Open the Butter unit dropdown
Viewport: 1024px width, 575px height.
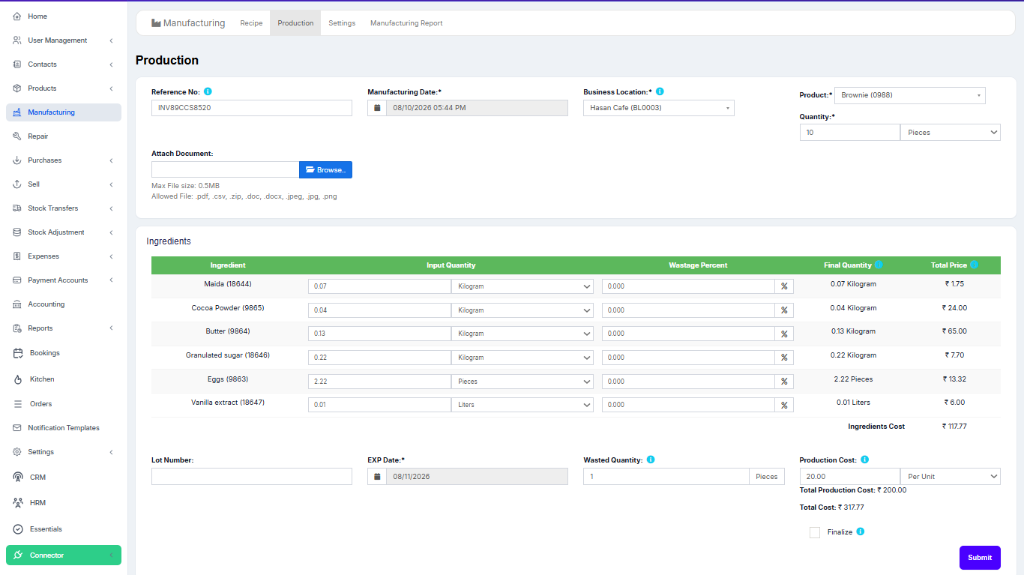click(522, 333)
